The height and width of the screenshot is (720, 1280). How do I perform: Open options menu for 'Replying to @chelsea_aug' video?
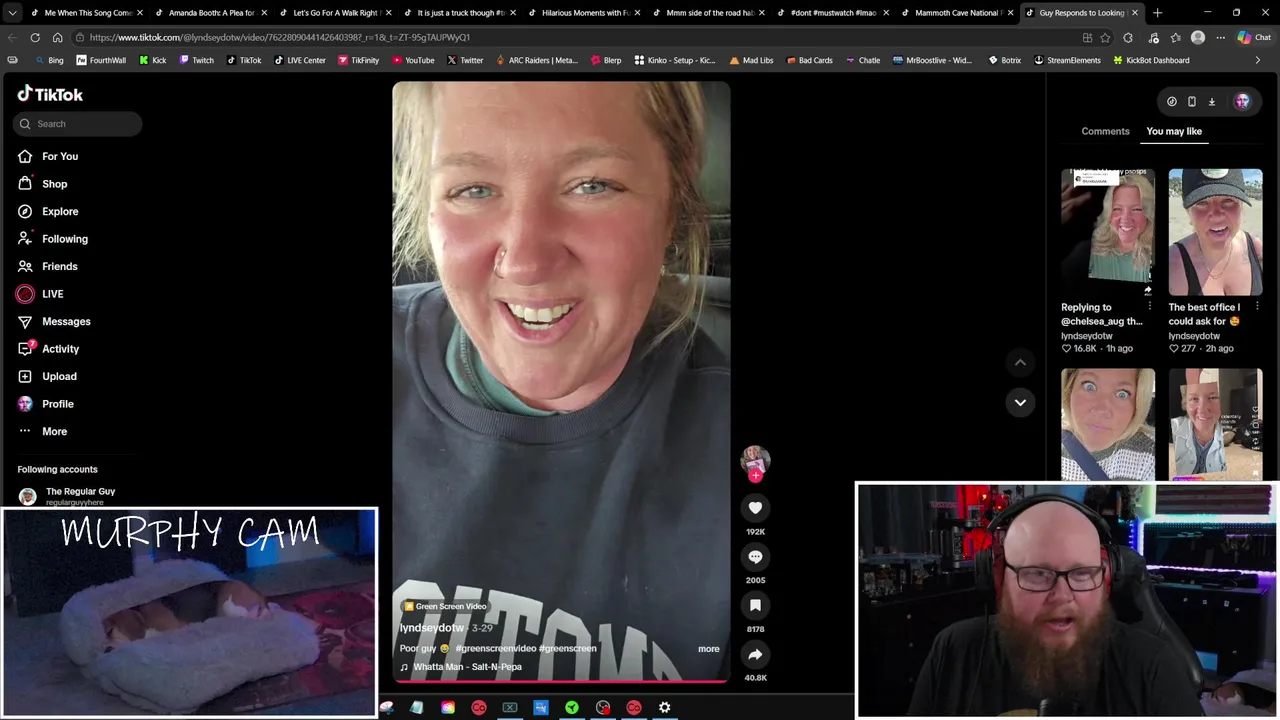click(1149, 306)
